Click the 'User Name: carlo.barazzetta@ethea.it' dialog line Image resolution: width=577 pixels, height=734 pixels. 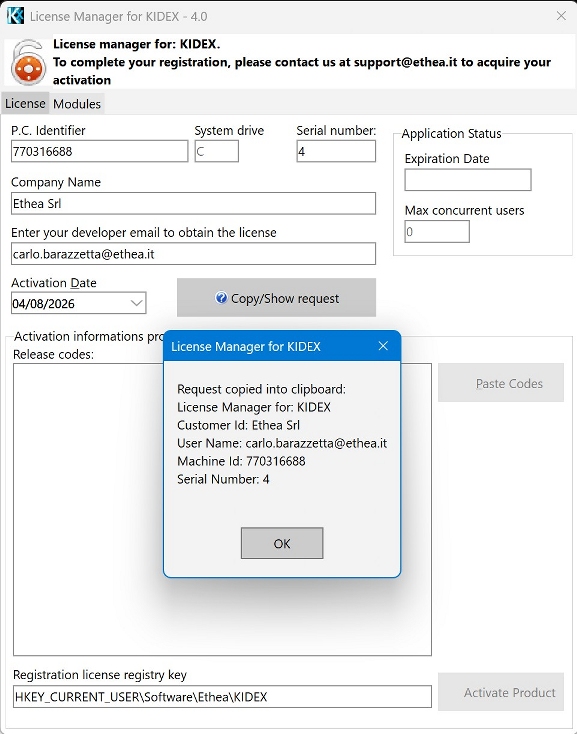click(282, 443)
